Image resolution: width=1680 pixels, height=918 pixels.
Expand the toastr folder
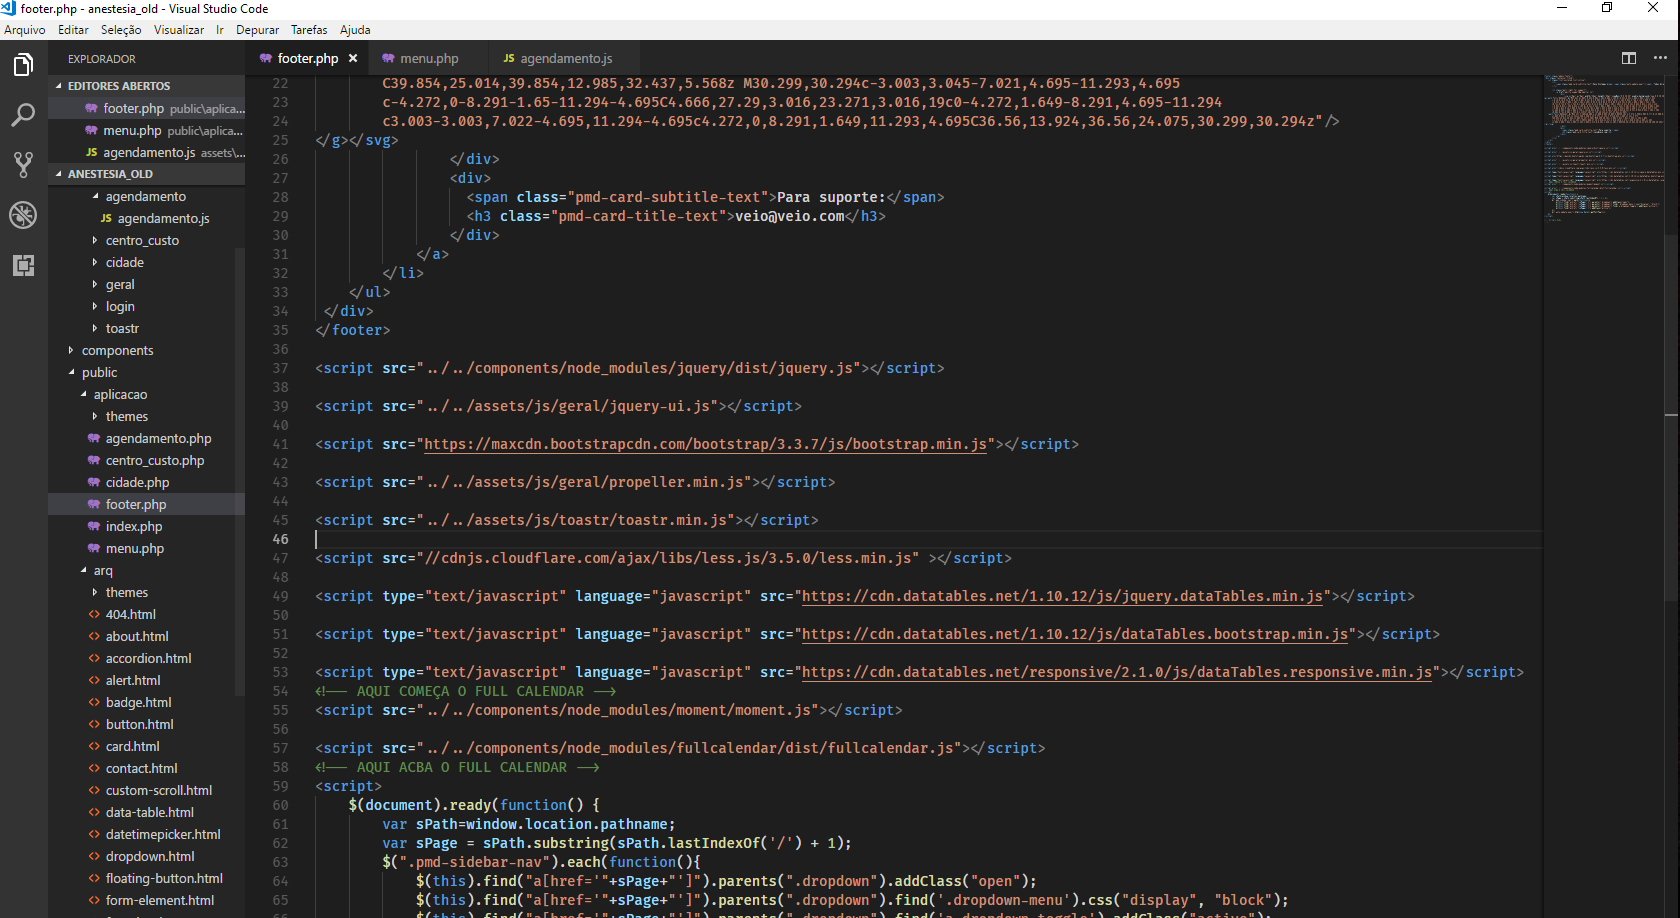146,329
